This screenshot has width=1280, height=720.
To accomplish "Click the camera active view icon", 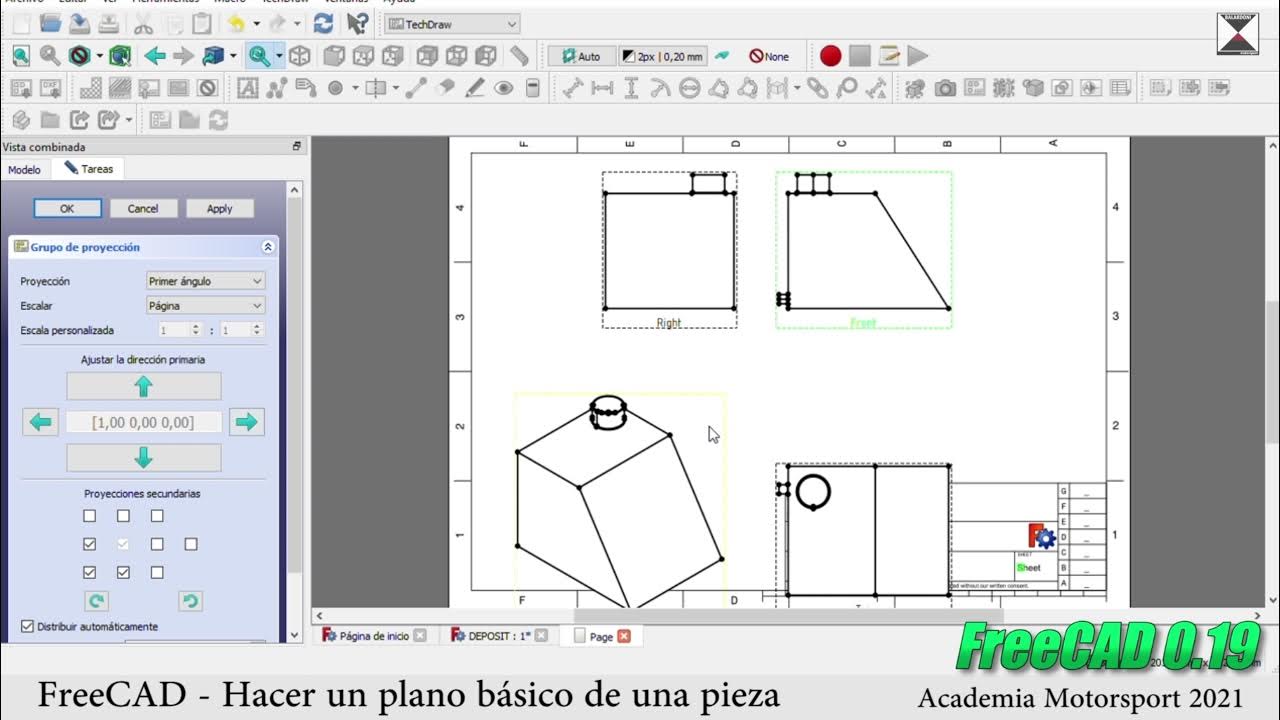I will [x=945, y=88].
